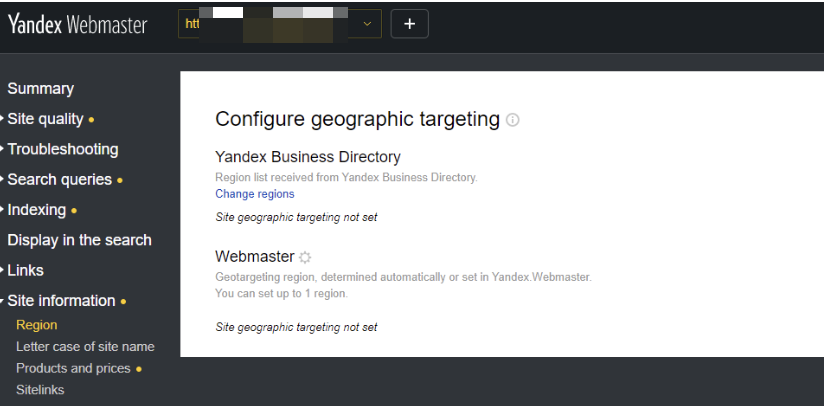Select Region in the sidebar

(37, 325)
